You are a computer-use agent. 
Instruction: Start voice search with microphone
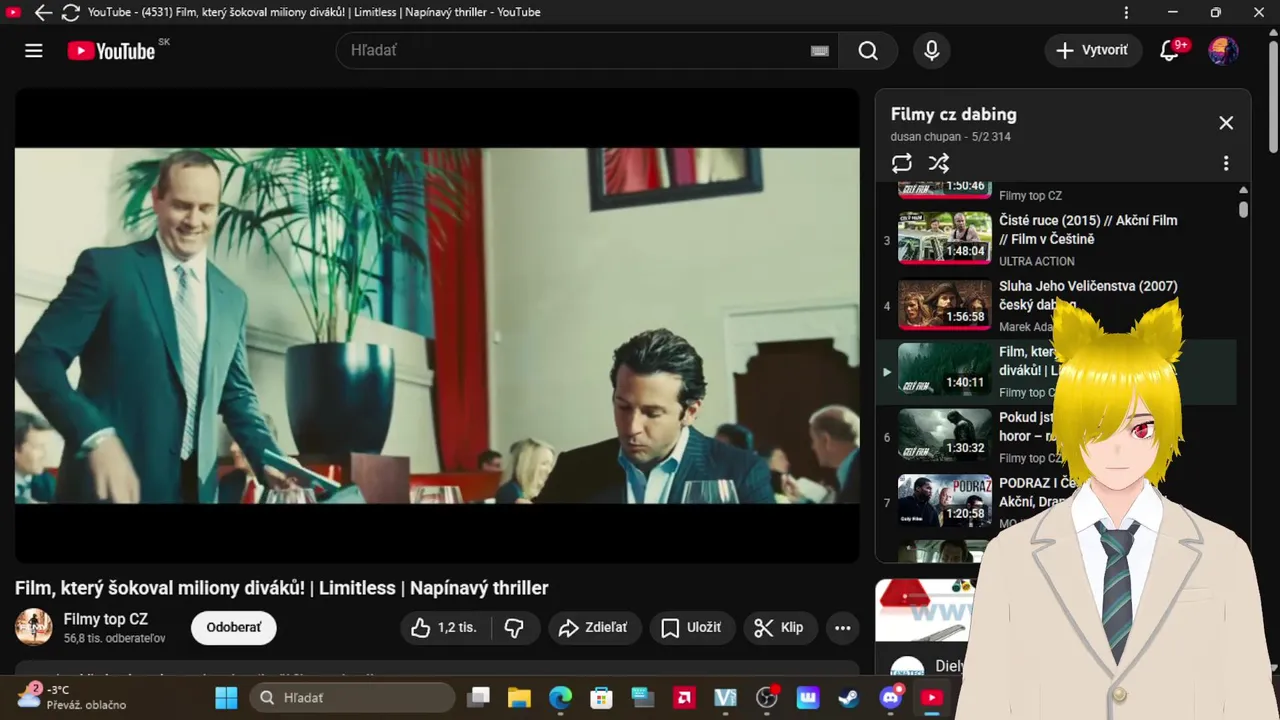coord(932,51)
